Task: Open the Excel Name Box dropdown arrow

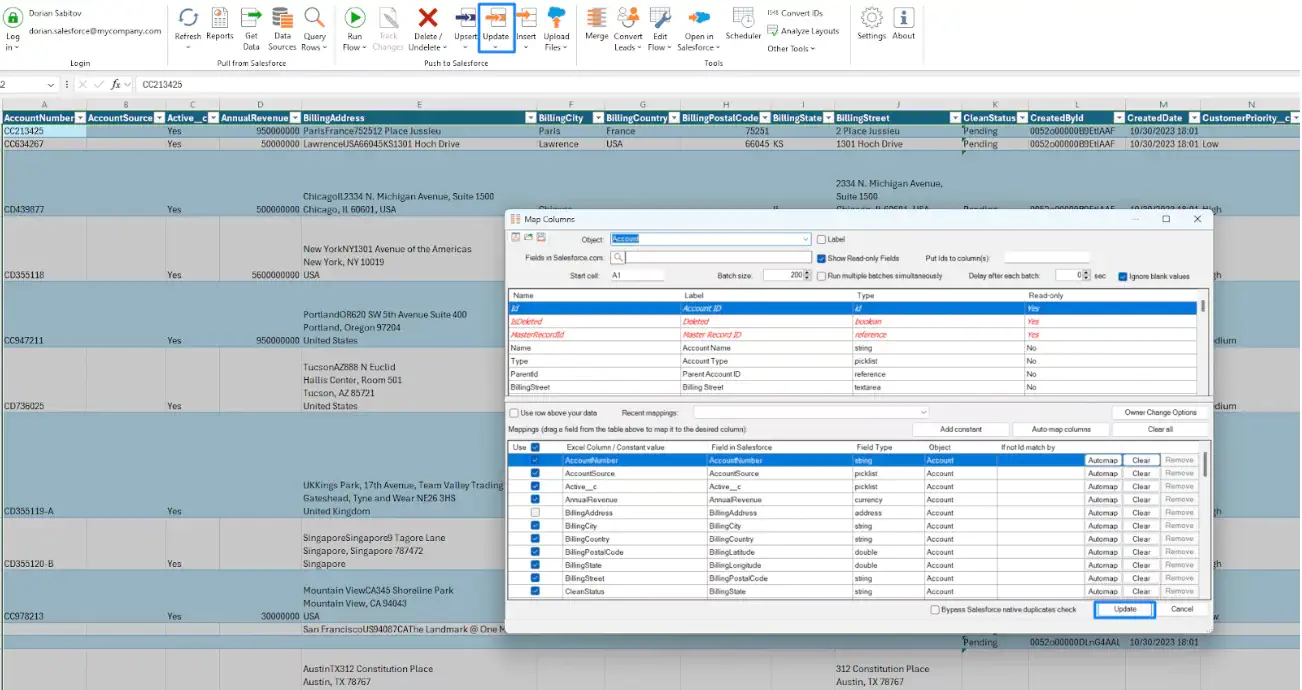Action: (50, 85)
